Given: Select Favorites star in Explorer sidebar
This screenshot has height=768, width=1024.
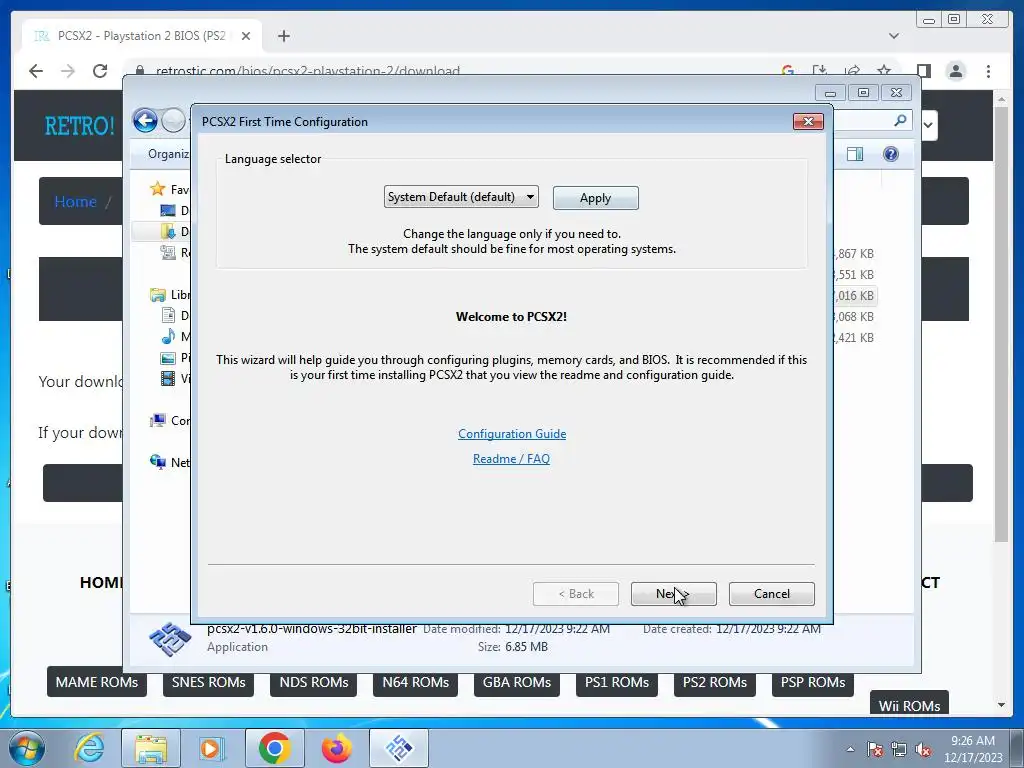Looking at the screenshot, I should pyautogui.click(x=157, y=189).
